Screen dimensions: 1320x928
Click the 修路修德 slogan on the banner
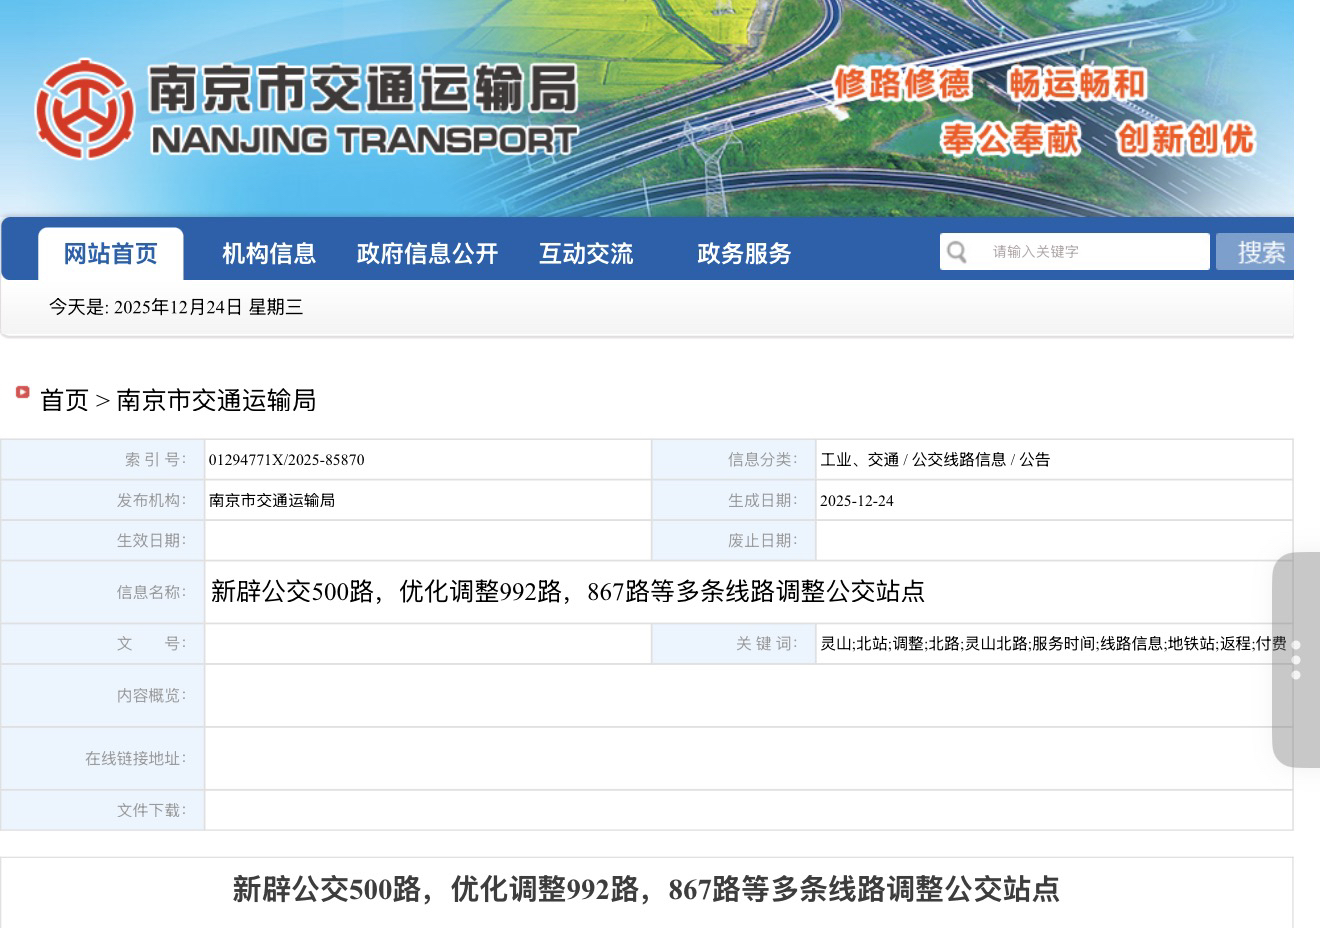pyautogui.click(x=902, y=84)
